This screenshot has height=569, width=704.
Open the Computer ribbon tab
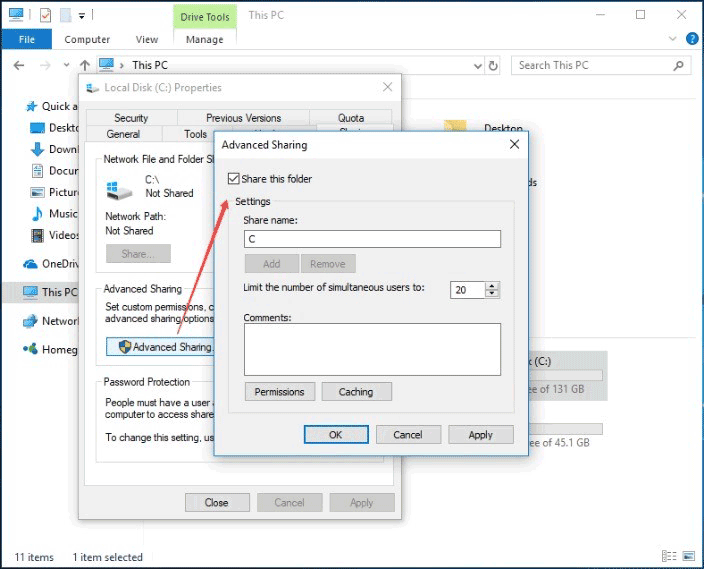[87, 40]
